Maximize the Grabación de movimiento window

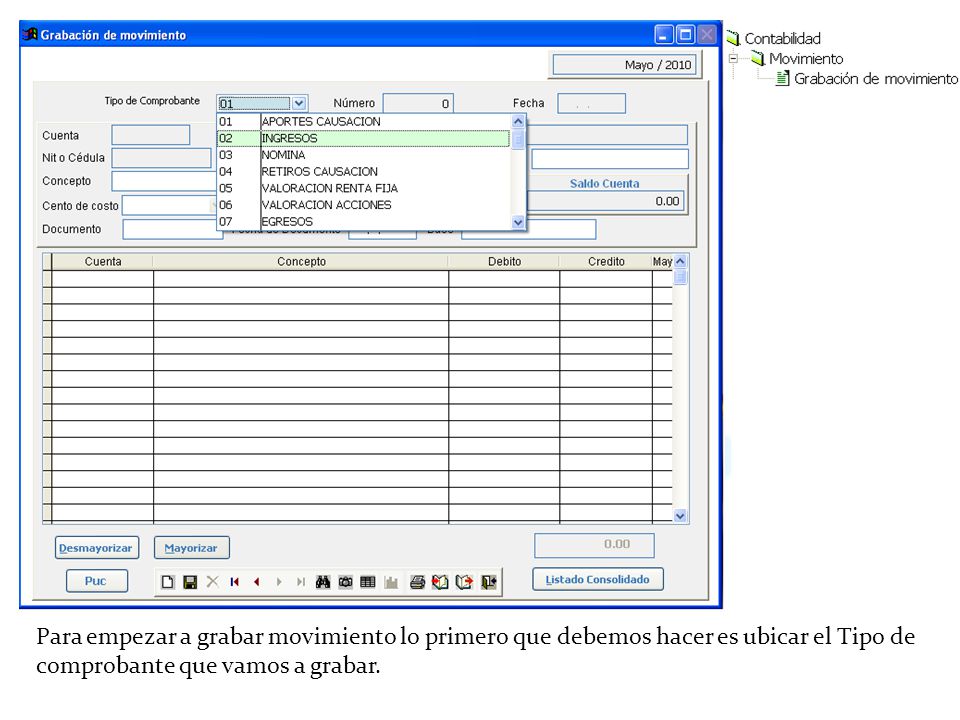click(x=685, y=34)
